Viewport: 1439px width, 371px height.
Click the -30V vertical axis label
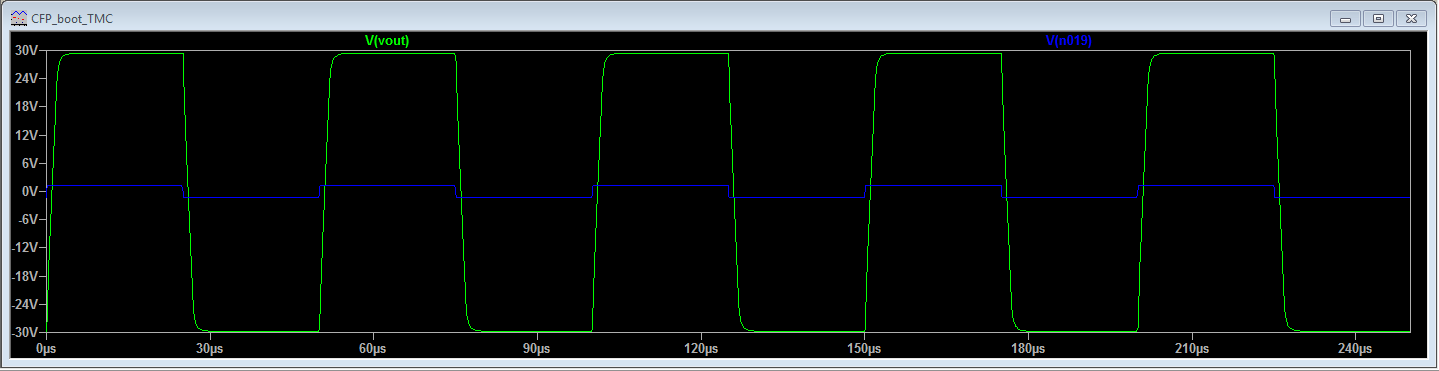pyautogui.click(x=25, y=332)
